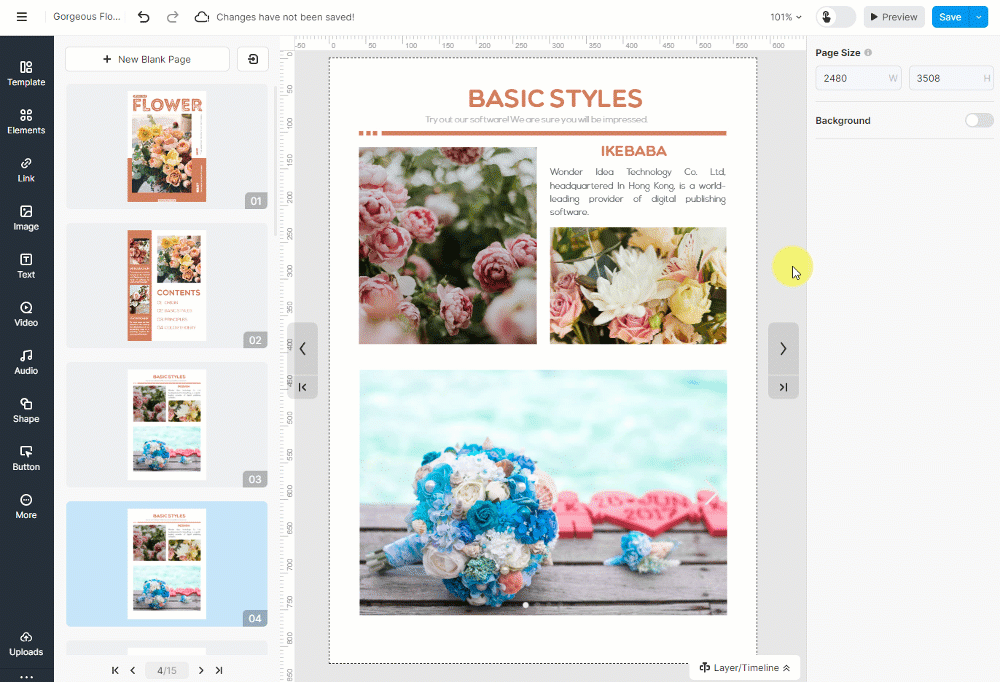Go to first page in bottom pager
Image resolution: width=1000 pixels, height=682 pixels.
pyautogui.click(x=115, y=670)
